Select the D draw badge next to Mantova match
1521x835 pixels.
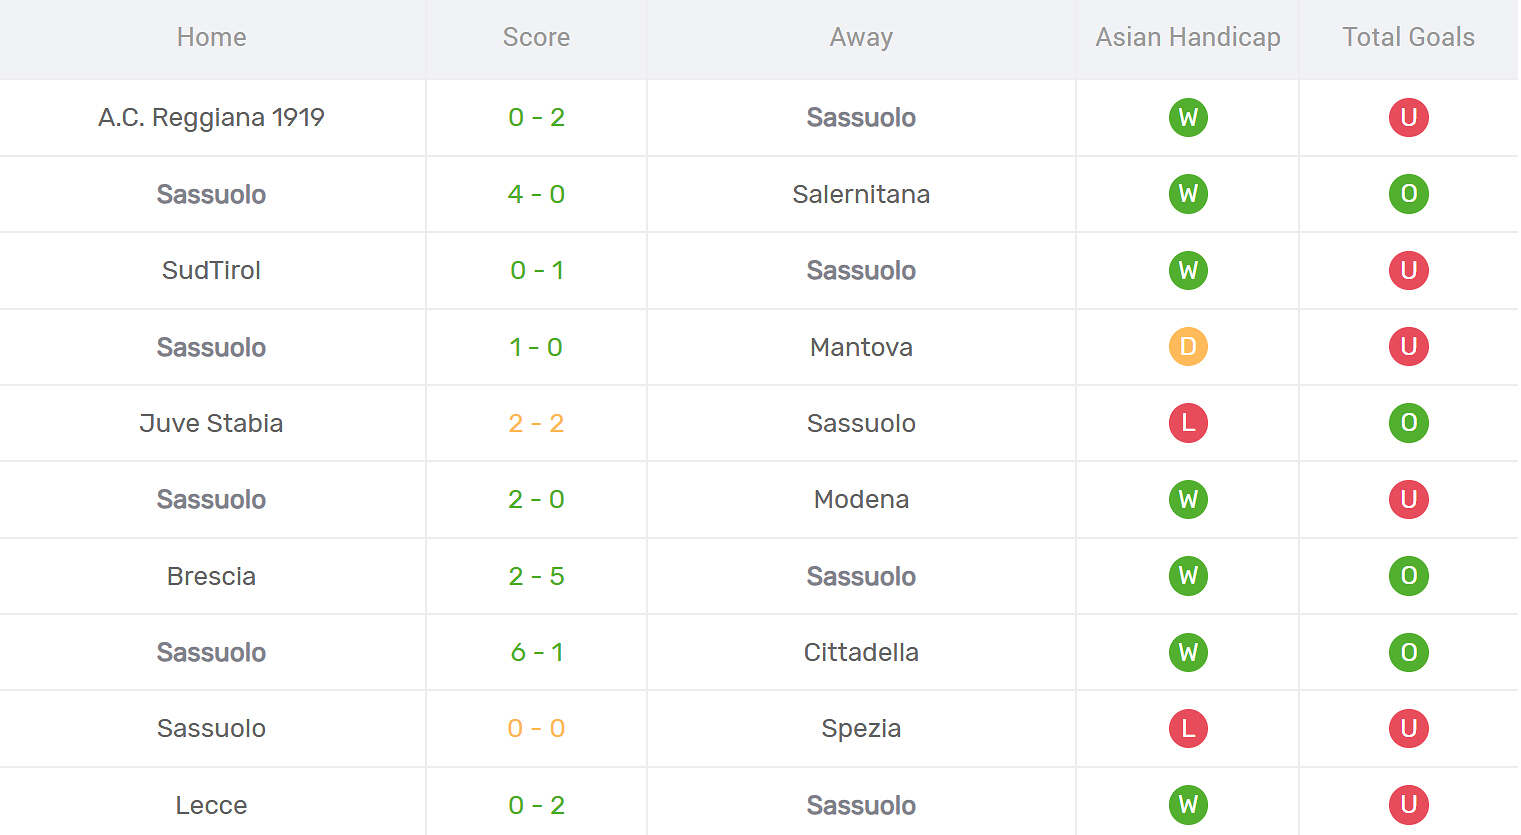[x=1187, y=347]
